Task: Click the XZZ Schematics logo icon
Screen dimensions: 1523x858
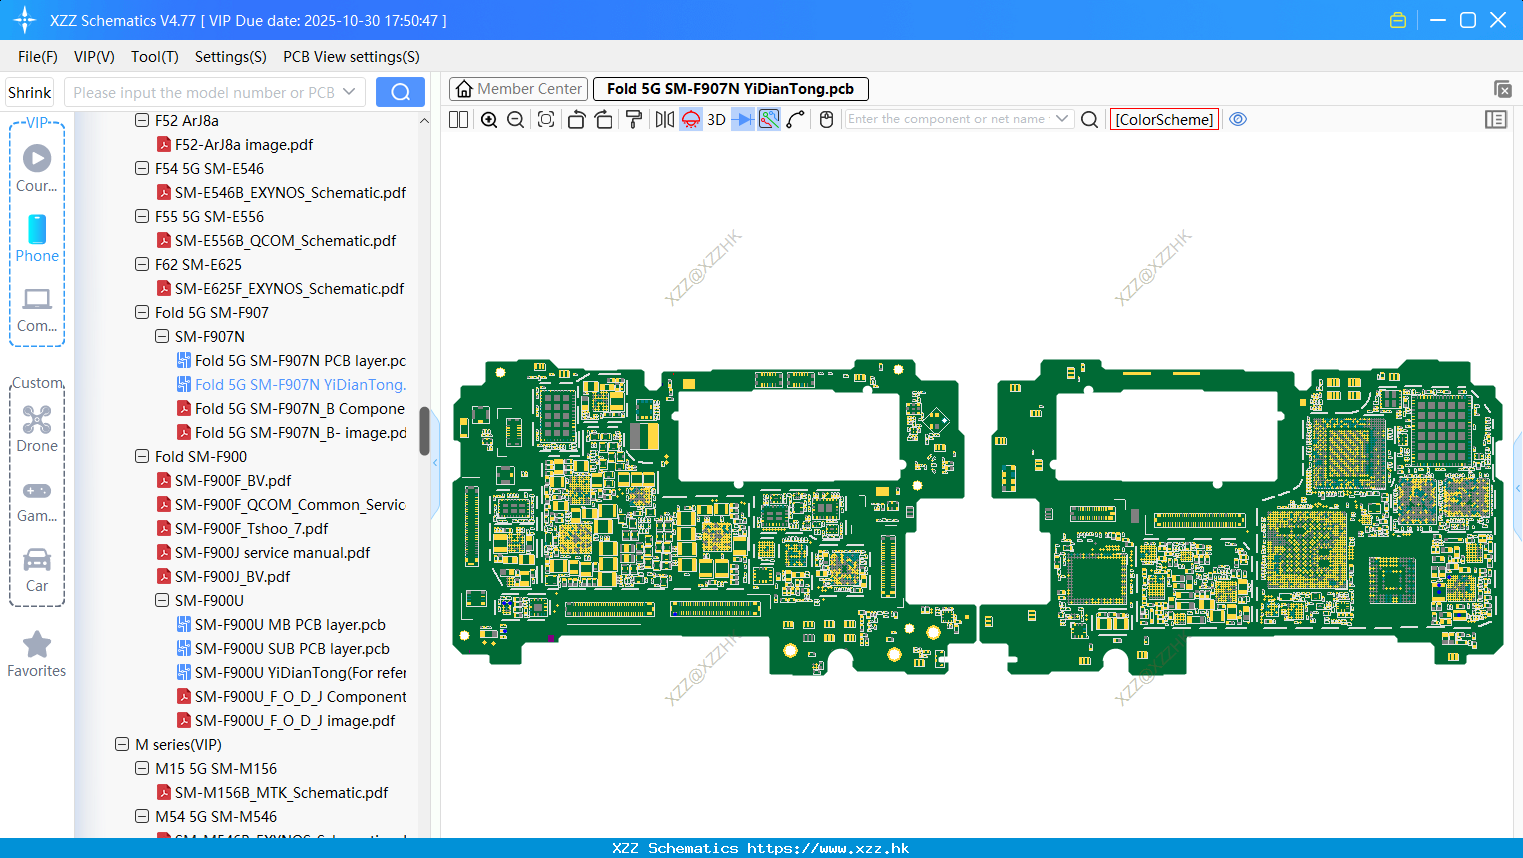Action: 25,20
